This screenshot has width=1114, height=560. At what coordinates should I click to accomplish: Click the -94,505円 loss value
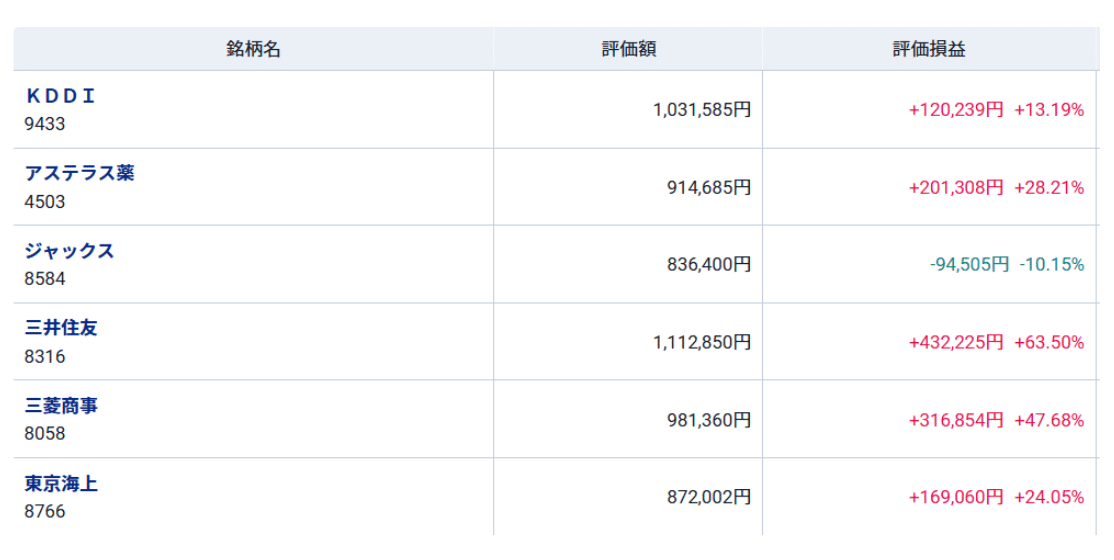click(969, 265)
